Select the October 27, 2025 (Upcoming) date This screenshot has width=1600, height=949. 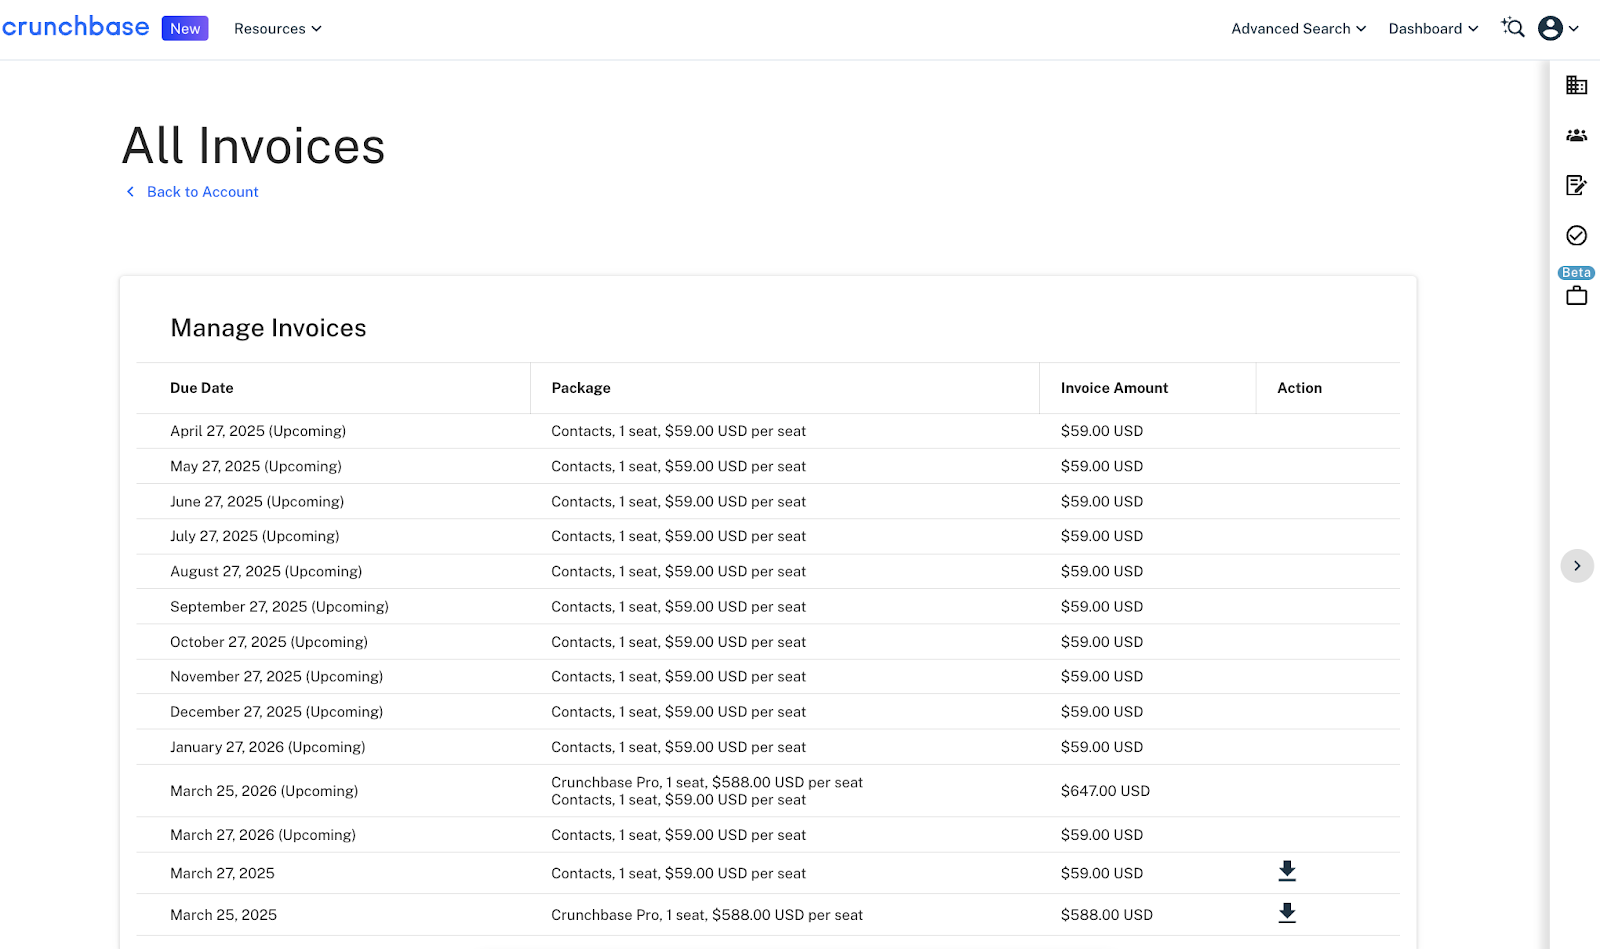click(269, 642)
